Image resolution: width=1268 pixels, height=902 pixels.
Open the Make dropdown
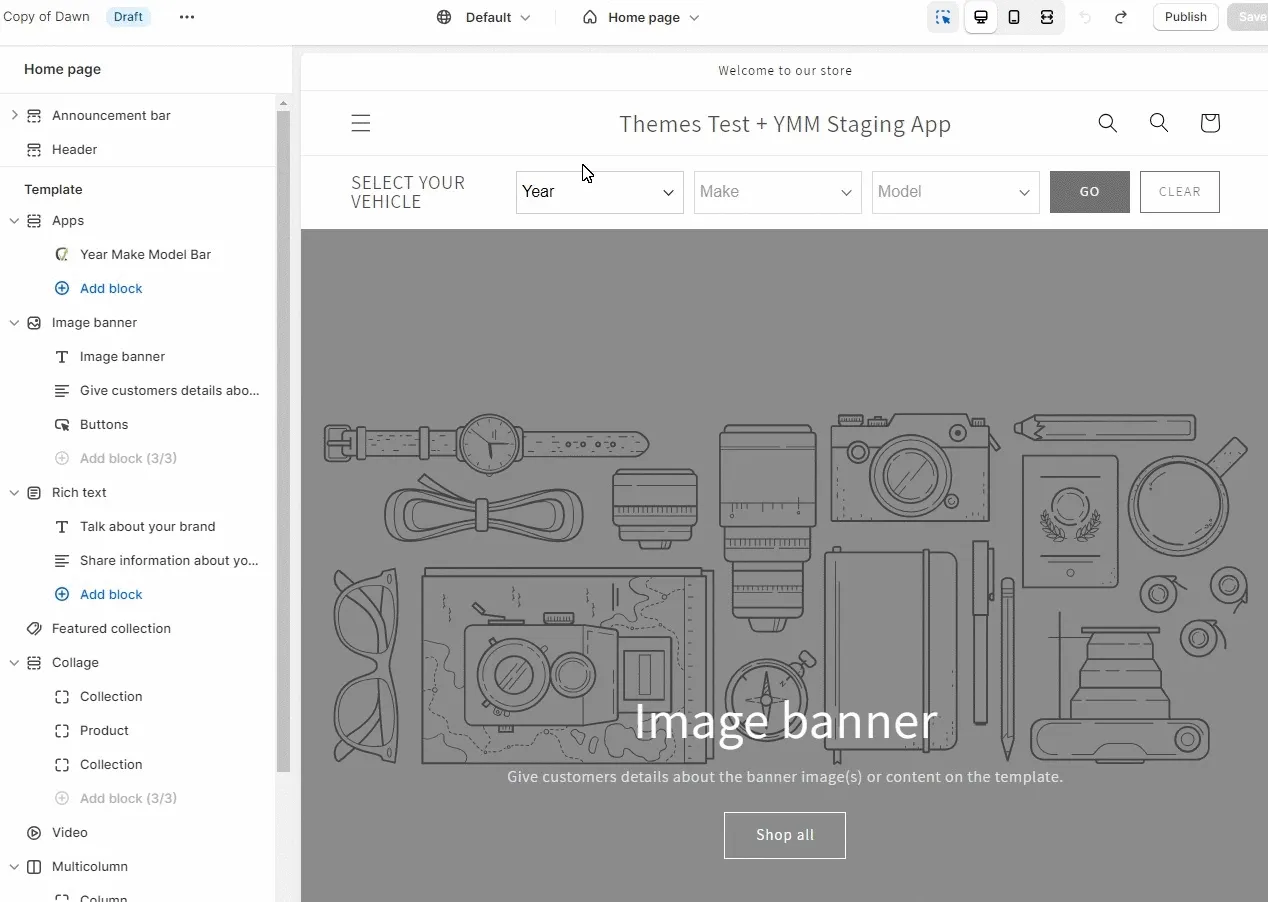tap(777, 192)
